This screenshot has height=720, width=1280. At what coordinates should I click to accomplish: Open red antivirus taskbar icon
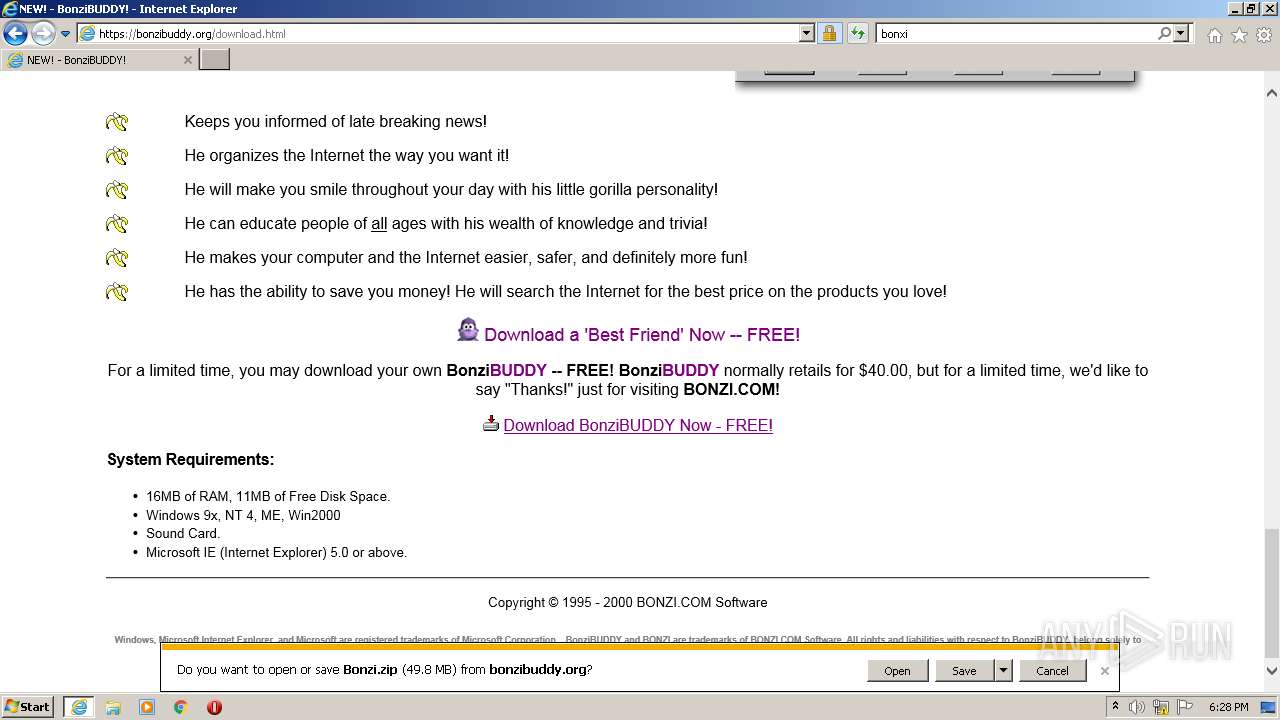coord(214,707)
